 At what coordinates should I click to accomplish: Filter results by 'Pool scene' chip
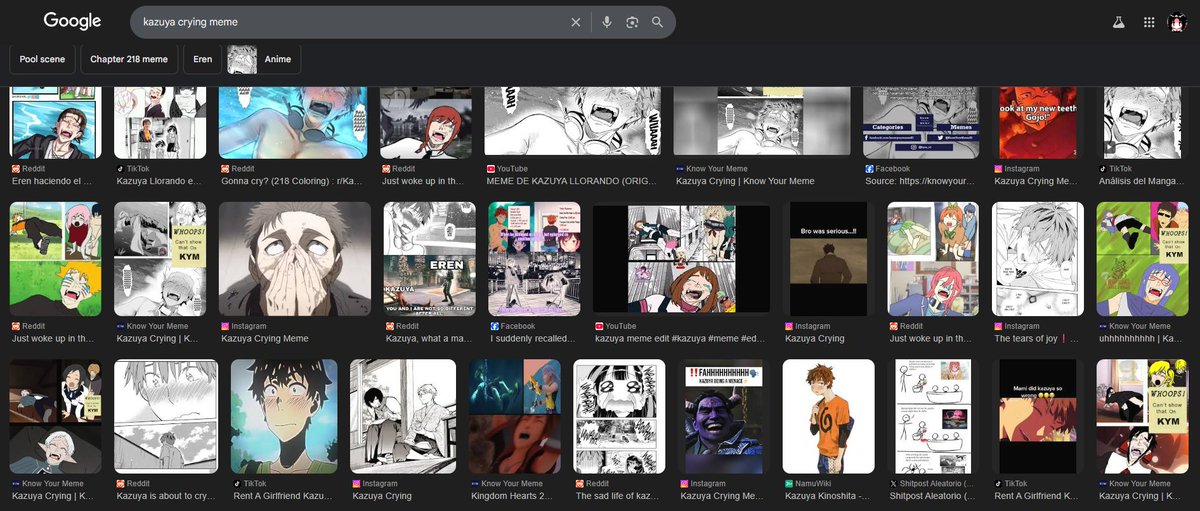pos(42,59)
